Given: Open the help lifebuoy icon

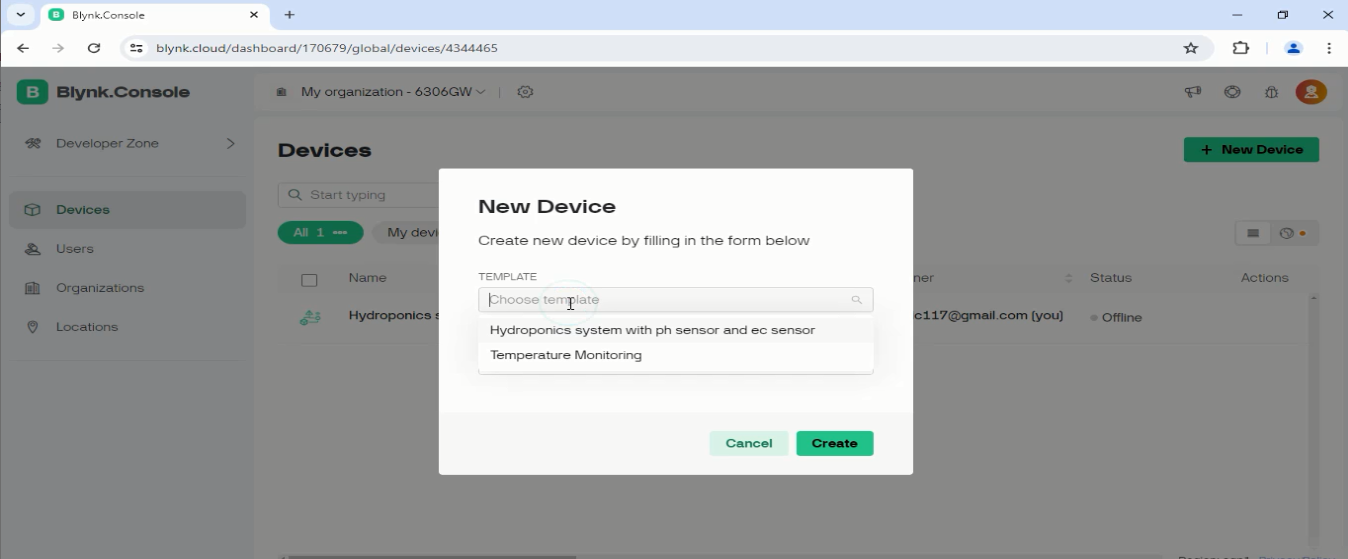Looking at the screenshot, I should click(x=1232, y=92).
